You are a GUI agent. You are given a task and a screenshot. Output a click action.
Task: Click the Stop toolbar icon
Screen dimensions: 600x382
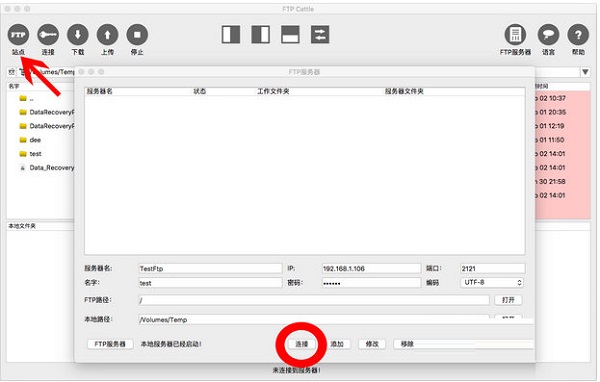(x=137, y=35)
